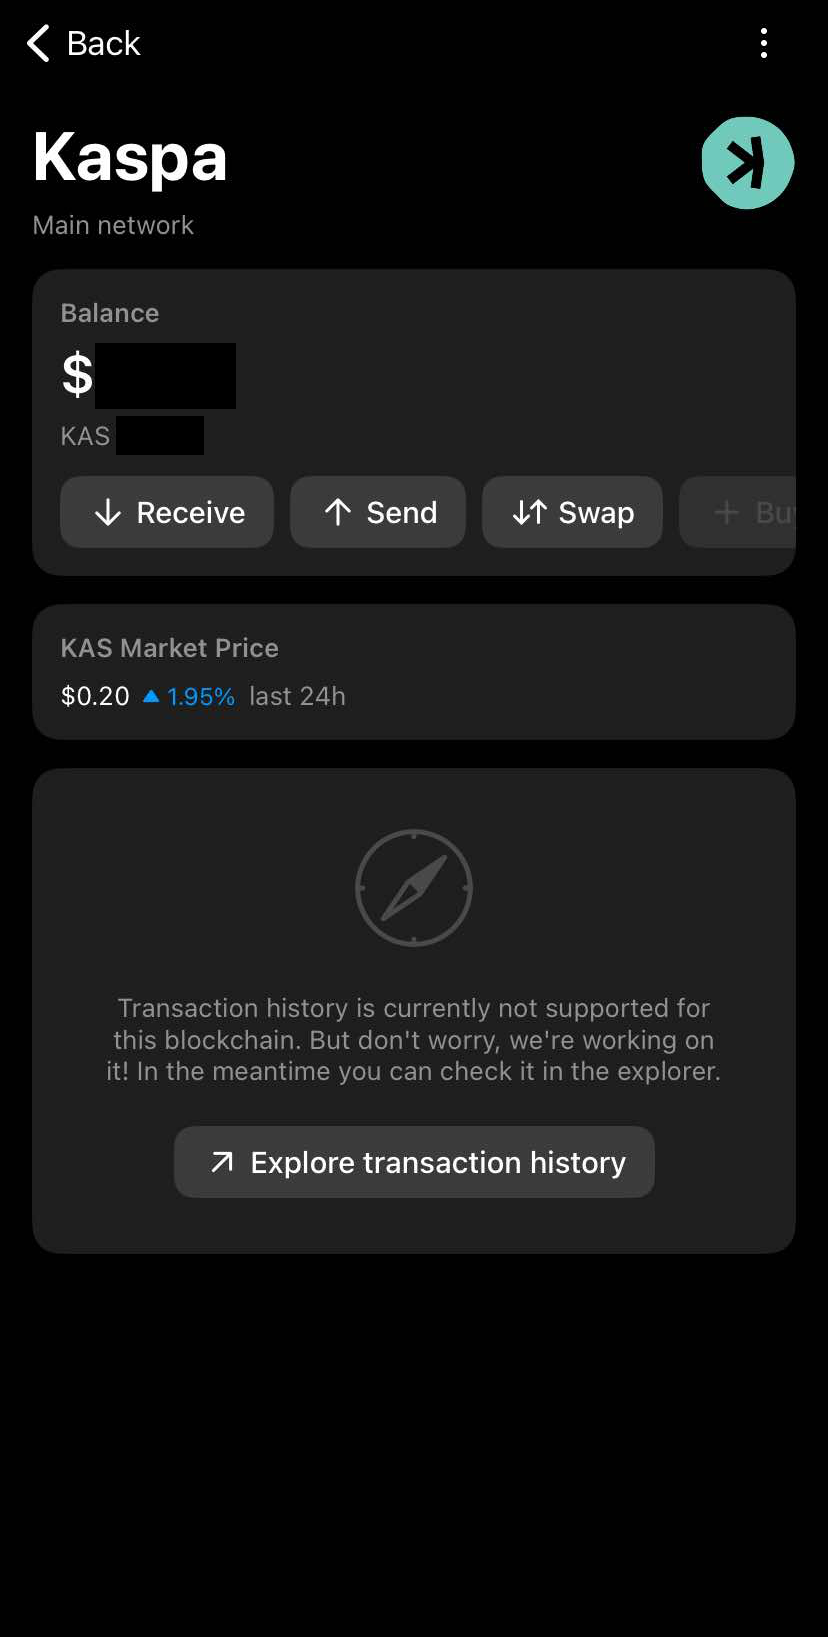The height and width of the screenshot is (1637, 828).
Task: Tap the blue up-triangle price change indicator
Action: tap(151, 696)
